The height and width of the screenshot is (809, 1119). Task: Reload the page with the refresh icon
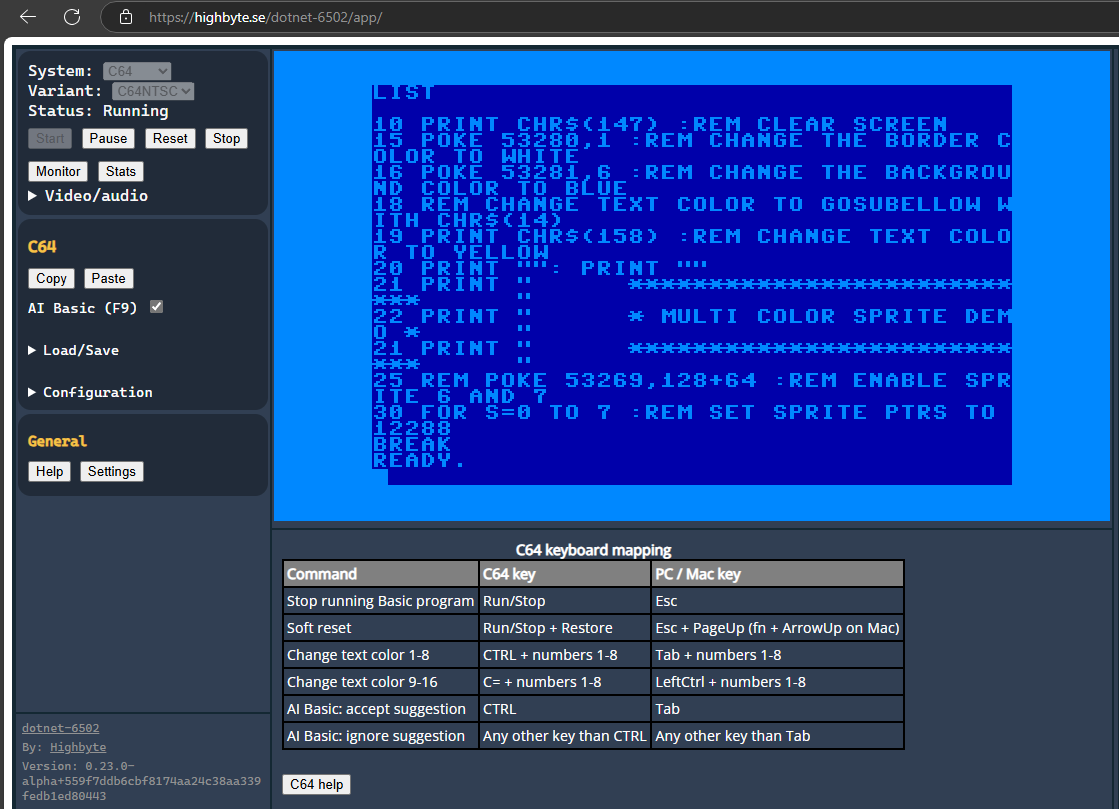pos(72,17)
